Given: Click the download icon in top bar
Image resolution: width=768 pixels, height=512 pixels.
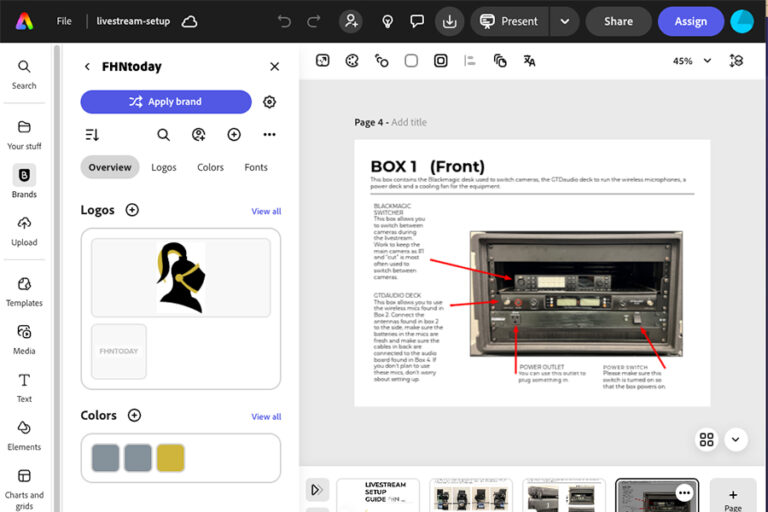Looking at the screenshot, I should coord(450,21).
